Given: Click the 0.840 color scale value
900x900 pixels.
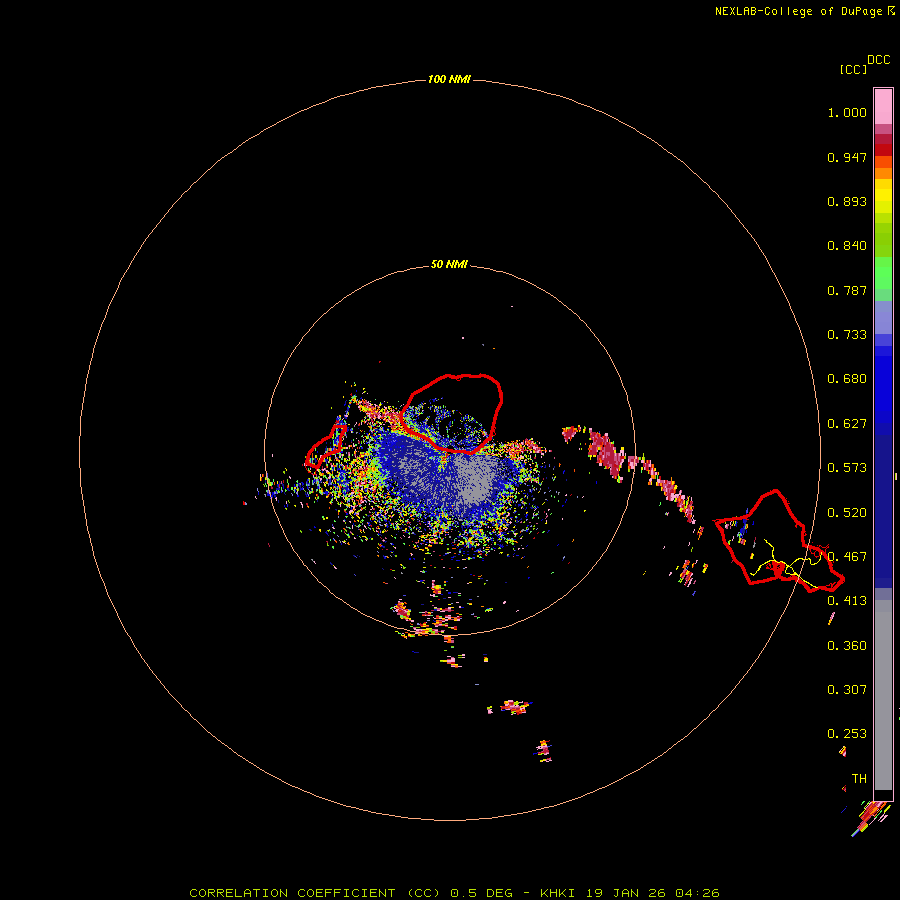Looking at the screenshot, I should (x=847, y=246).
